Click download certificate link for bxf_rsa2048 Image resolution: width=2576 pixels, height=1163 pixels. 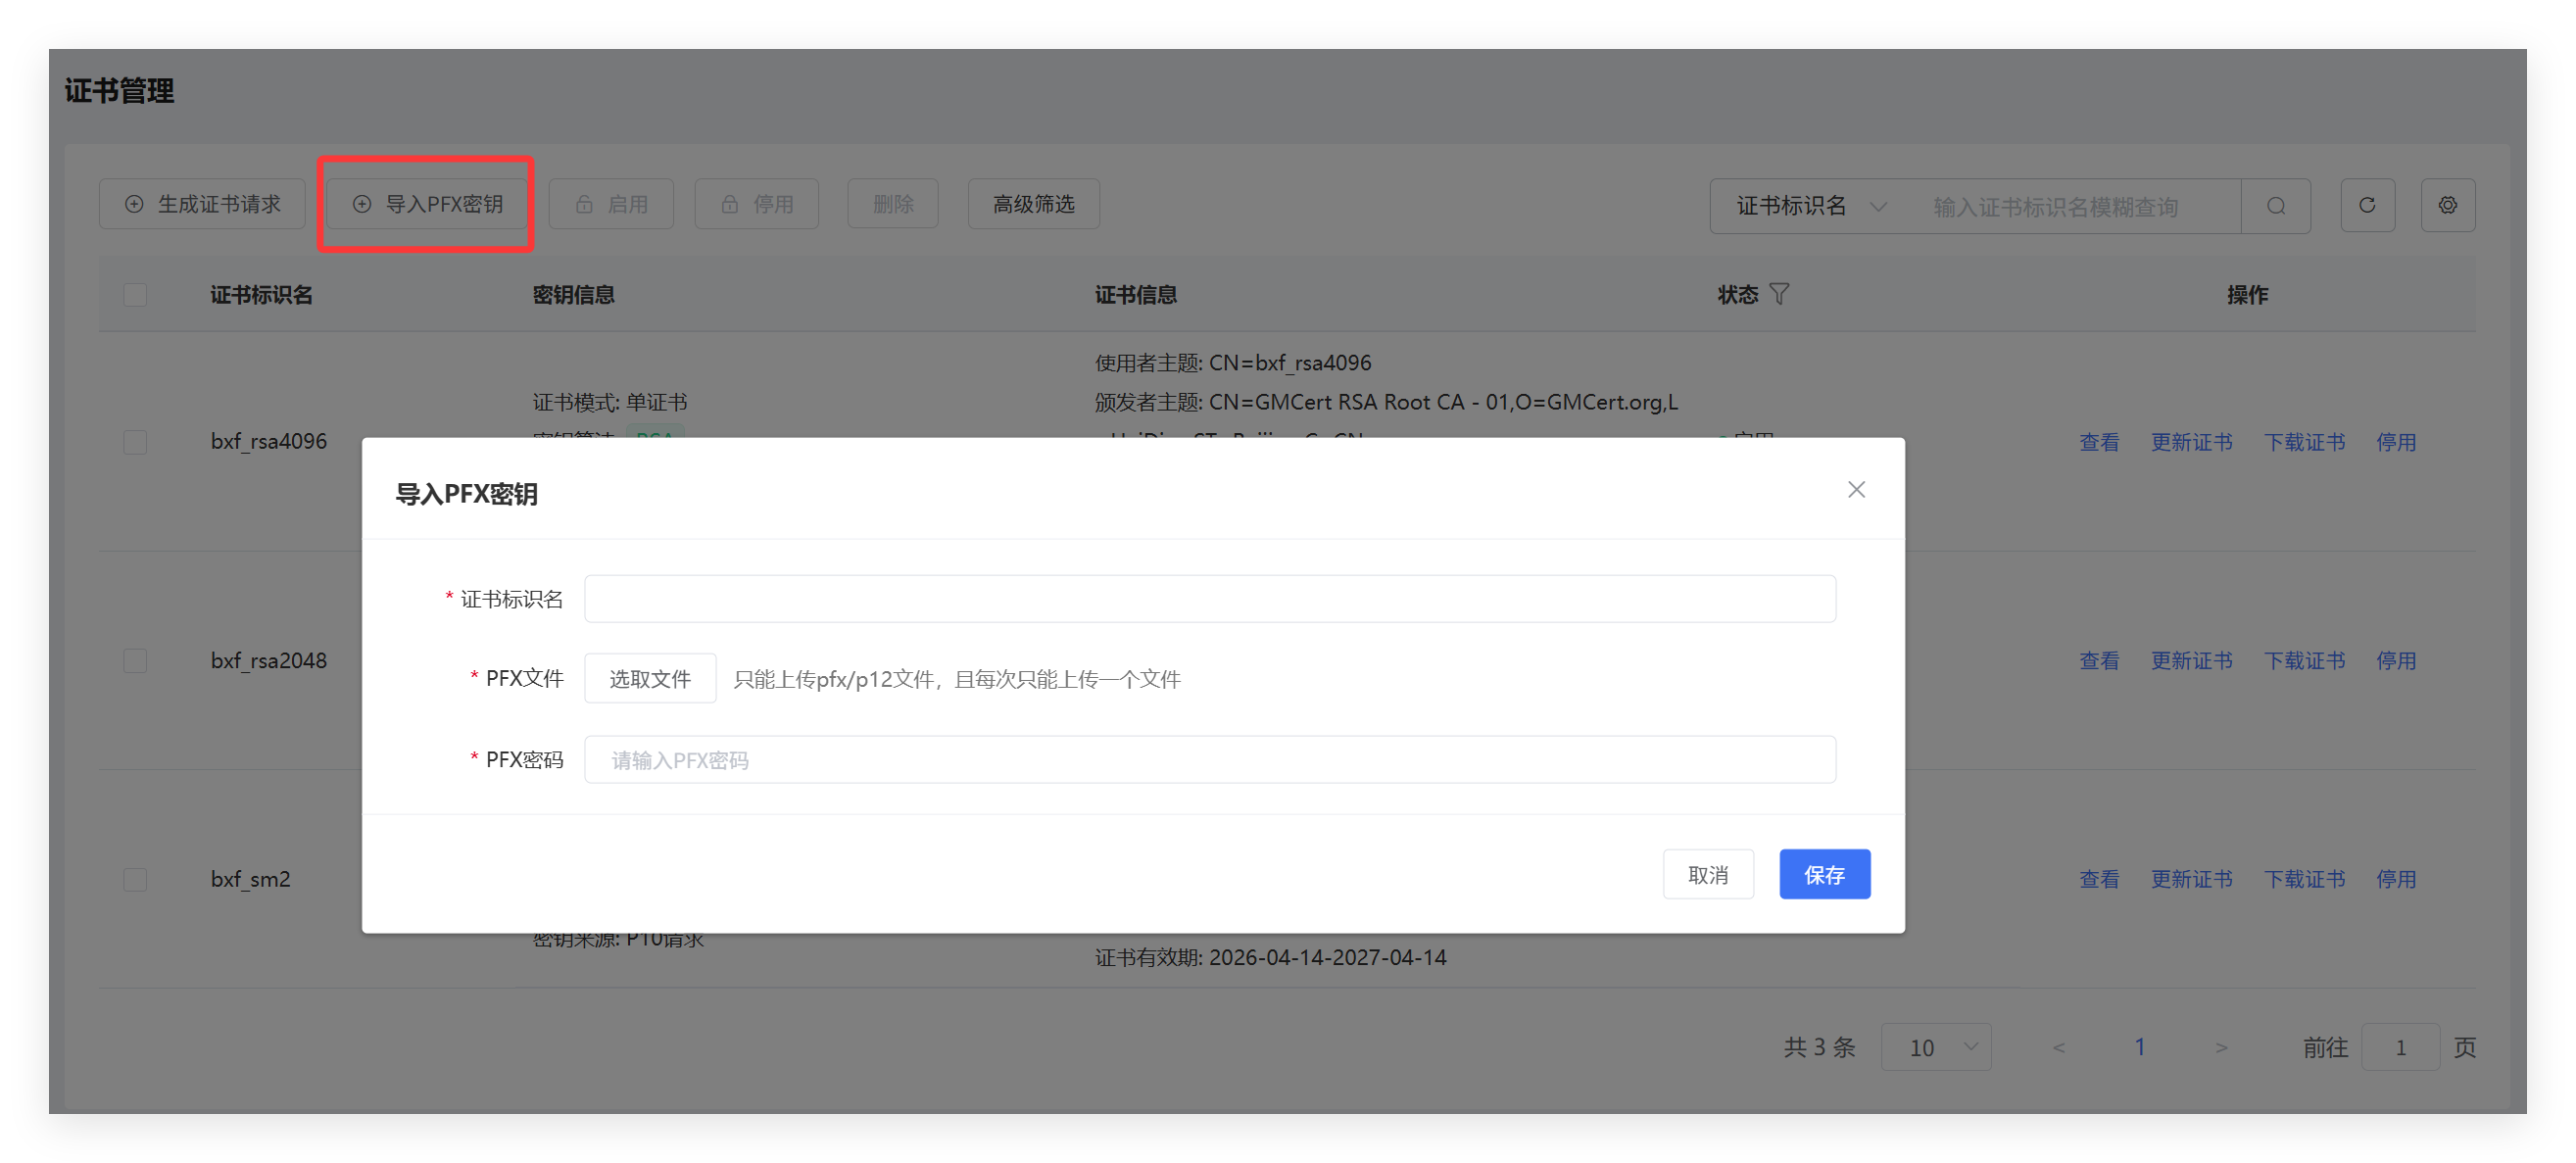2304,661
